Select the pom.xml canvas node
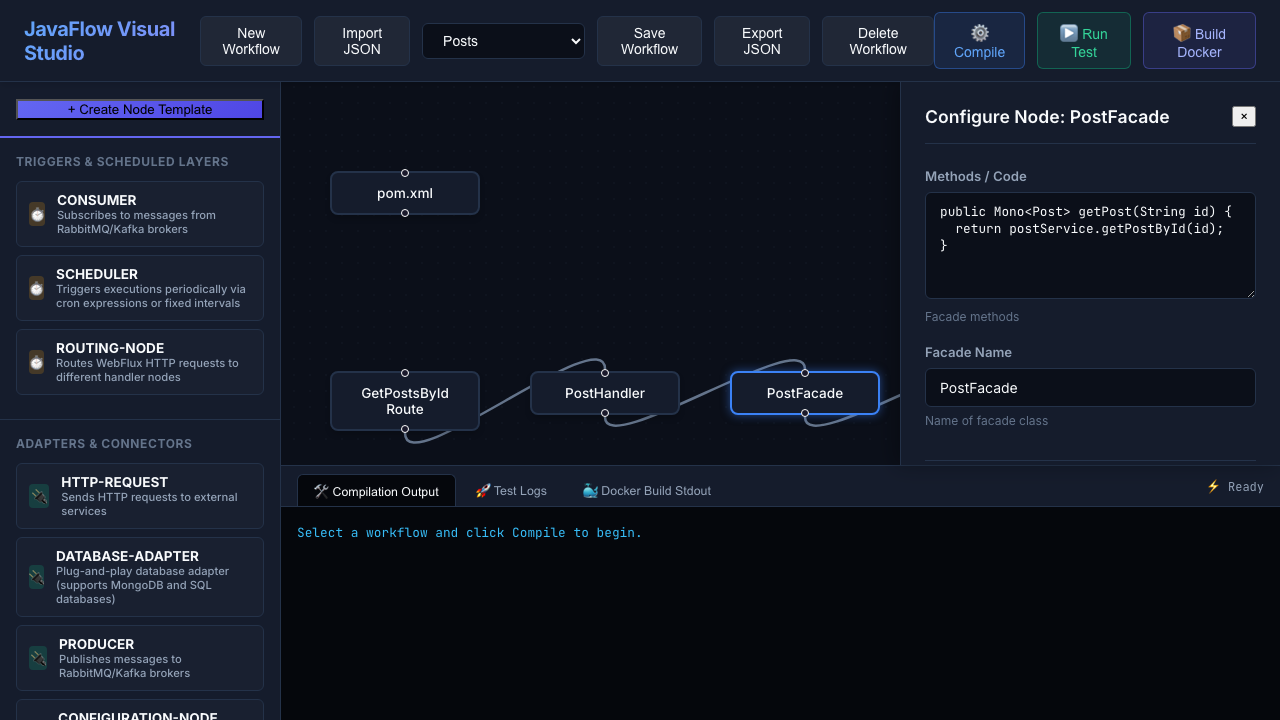 (x=405, y=193)
